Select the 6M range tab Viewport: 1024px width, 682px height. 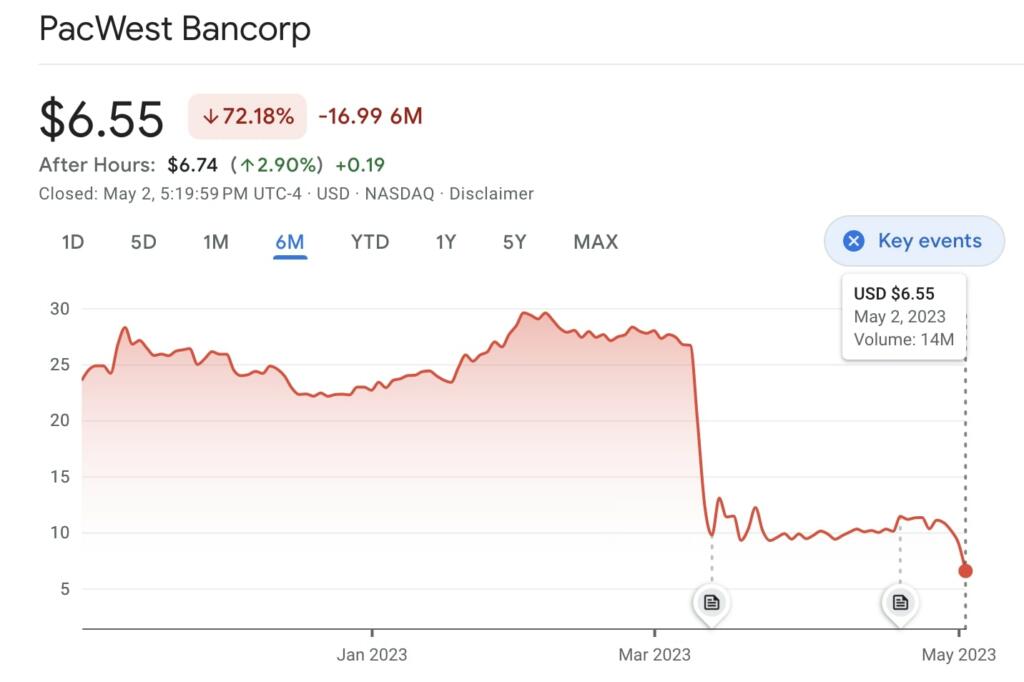(290, 242)
